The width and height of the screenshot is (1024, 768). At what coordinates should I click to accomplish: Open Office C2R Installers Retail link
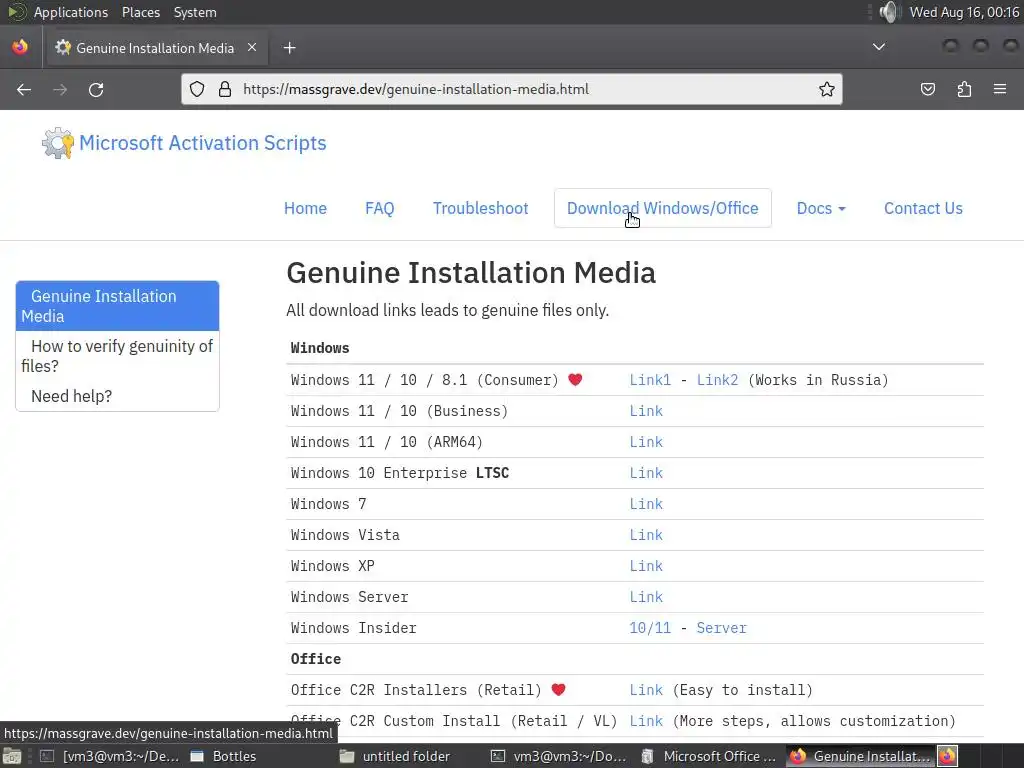pyautogui.click(x=646, y=690)
